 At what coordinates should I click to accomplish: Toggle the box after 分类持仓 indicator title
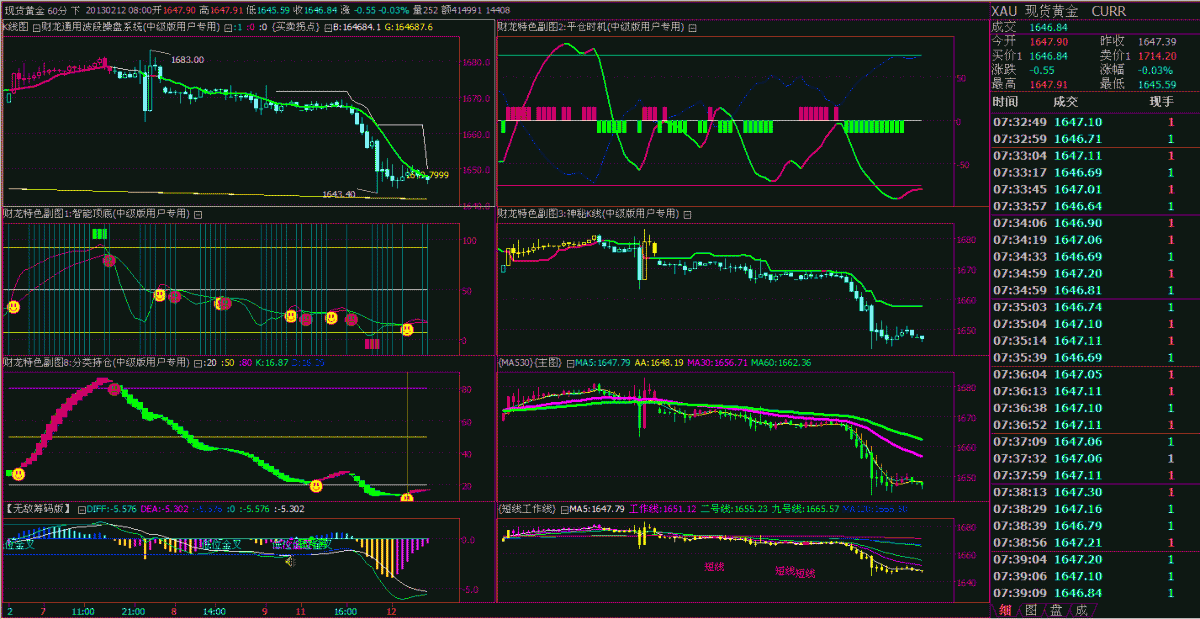pos(197,362)
